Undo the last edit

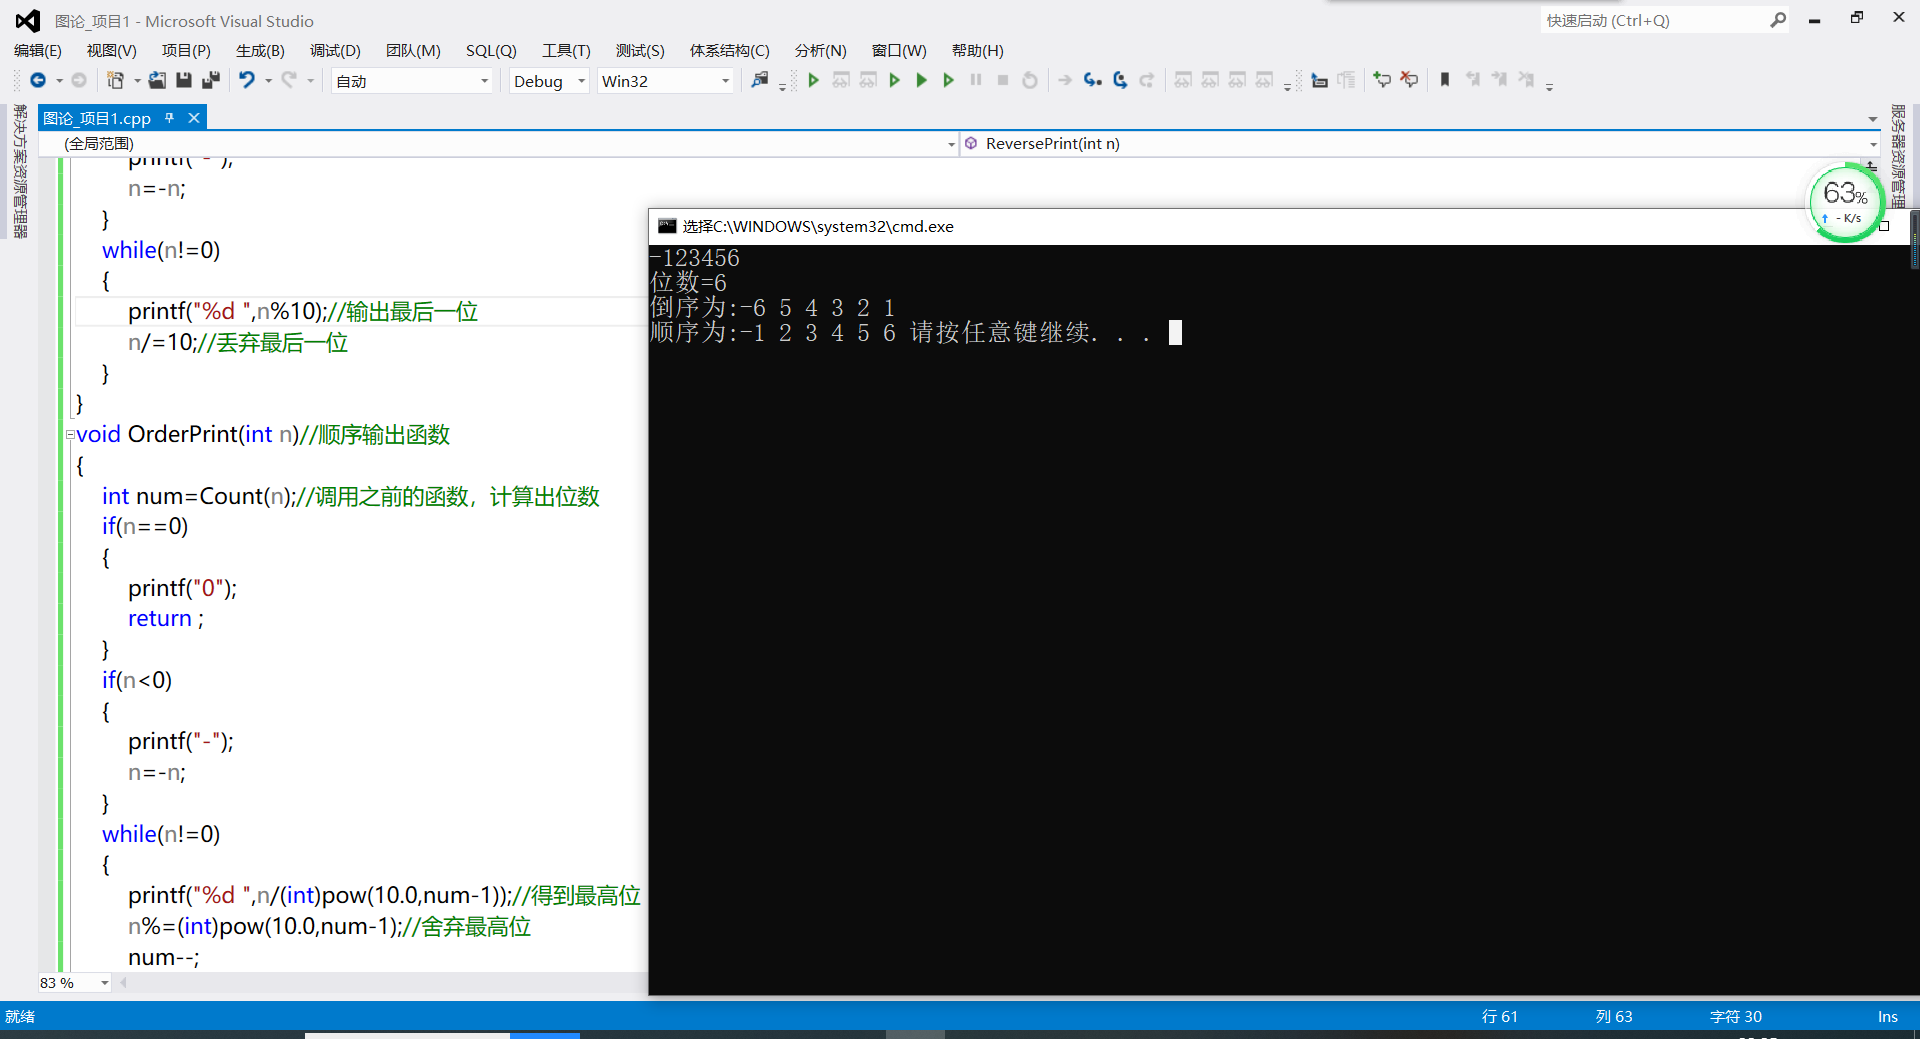click(x=247, y=81)
